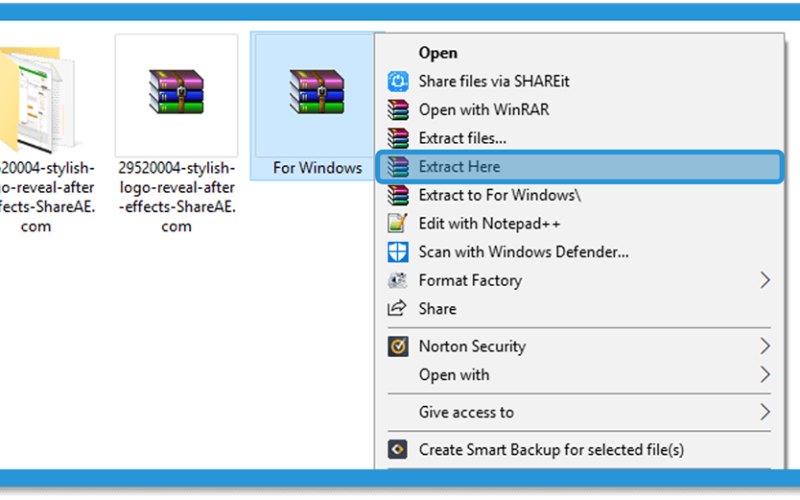This screenshot has height=500, width=800.
Task: Click WinRAR icon beside Extract Here
Action: 398,167
